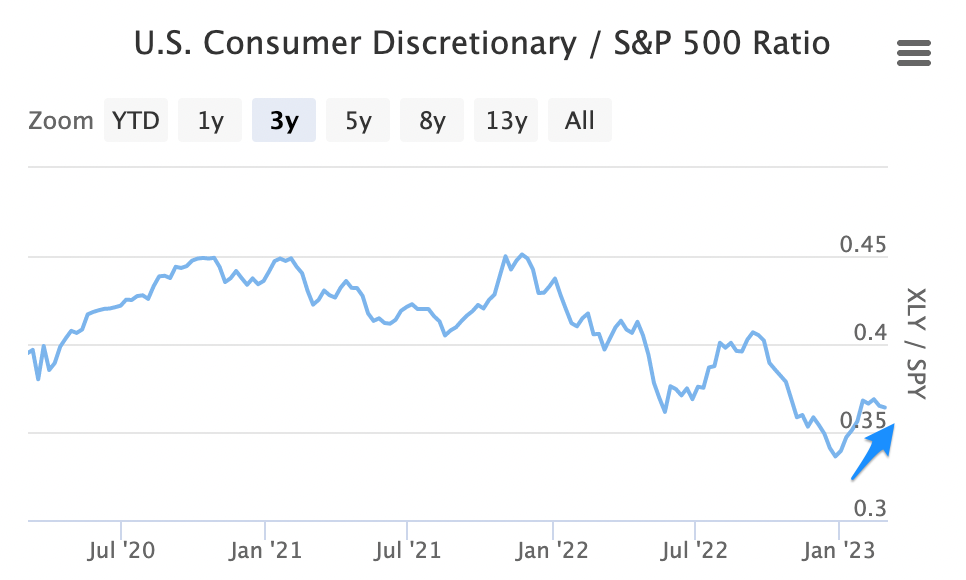The image size is (966, 580).
Task: Click the 0.45 y-axis label
Action: (x=863, y=245)
